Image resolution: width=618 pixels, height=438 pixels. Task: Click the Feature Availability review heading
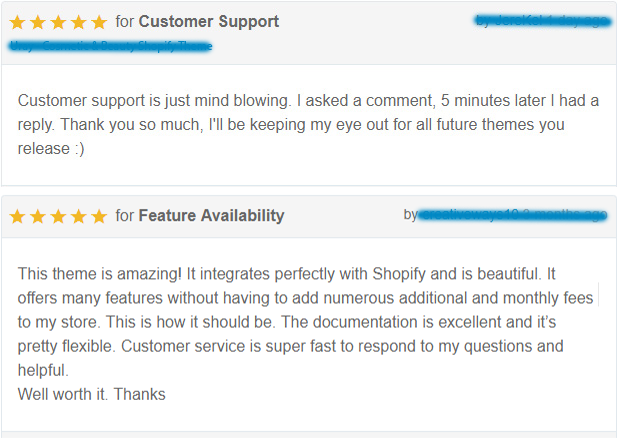211,216
